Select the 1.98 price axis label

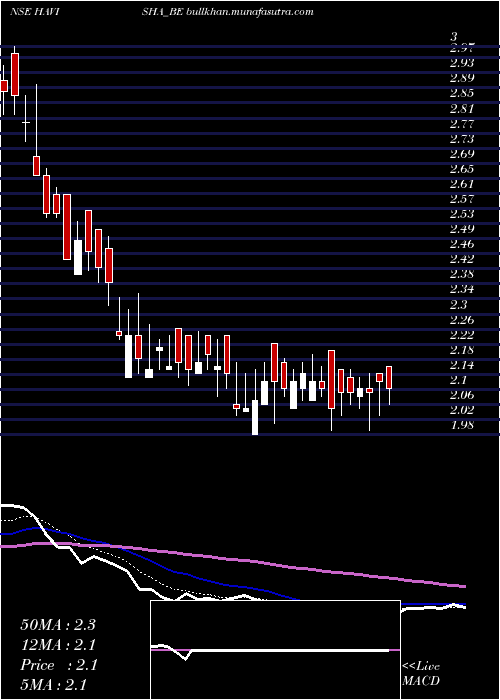[462, 424]
